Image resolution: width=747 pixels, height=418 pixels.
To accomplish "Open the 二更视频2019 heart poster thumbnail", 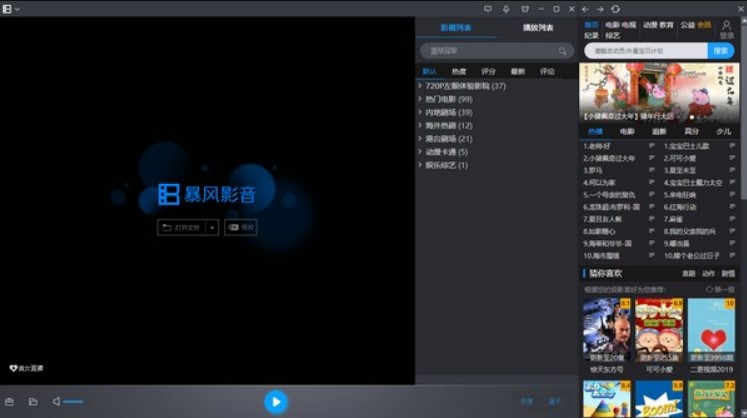I will pyautogui.click(x=711, y=330).
